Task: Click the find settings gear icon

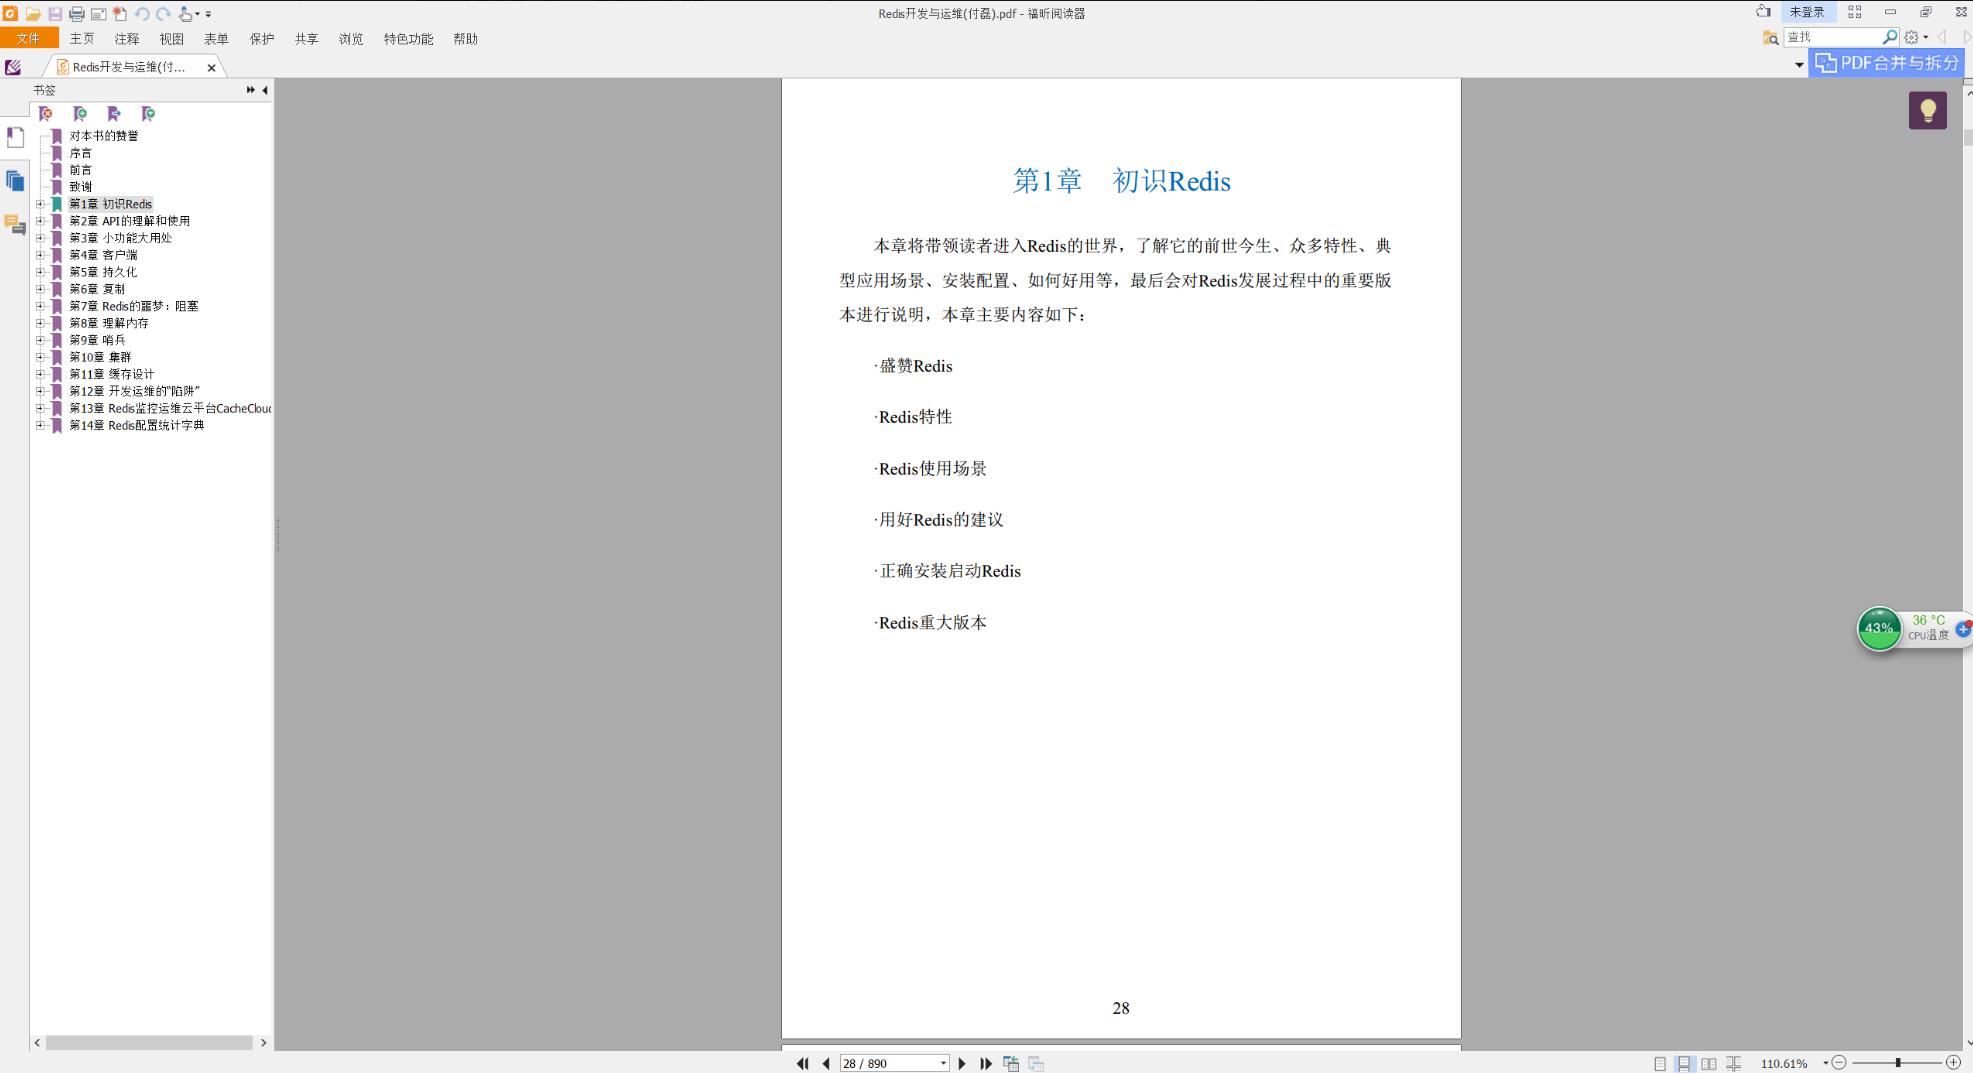Action: [x=1911, y=37]
